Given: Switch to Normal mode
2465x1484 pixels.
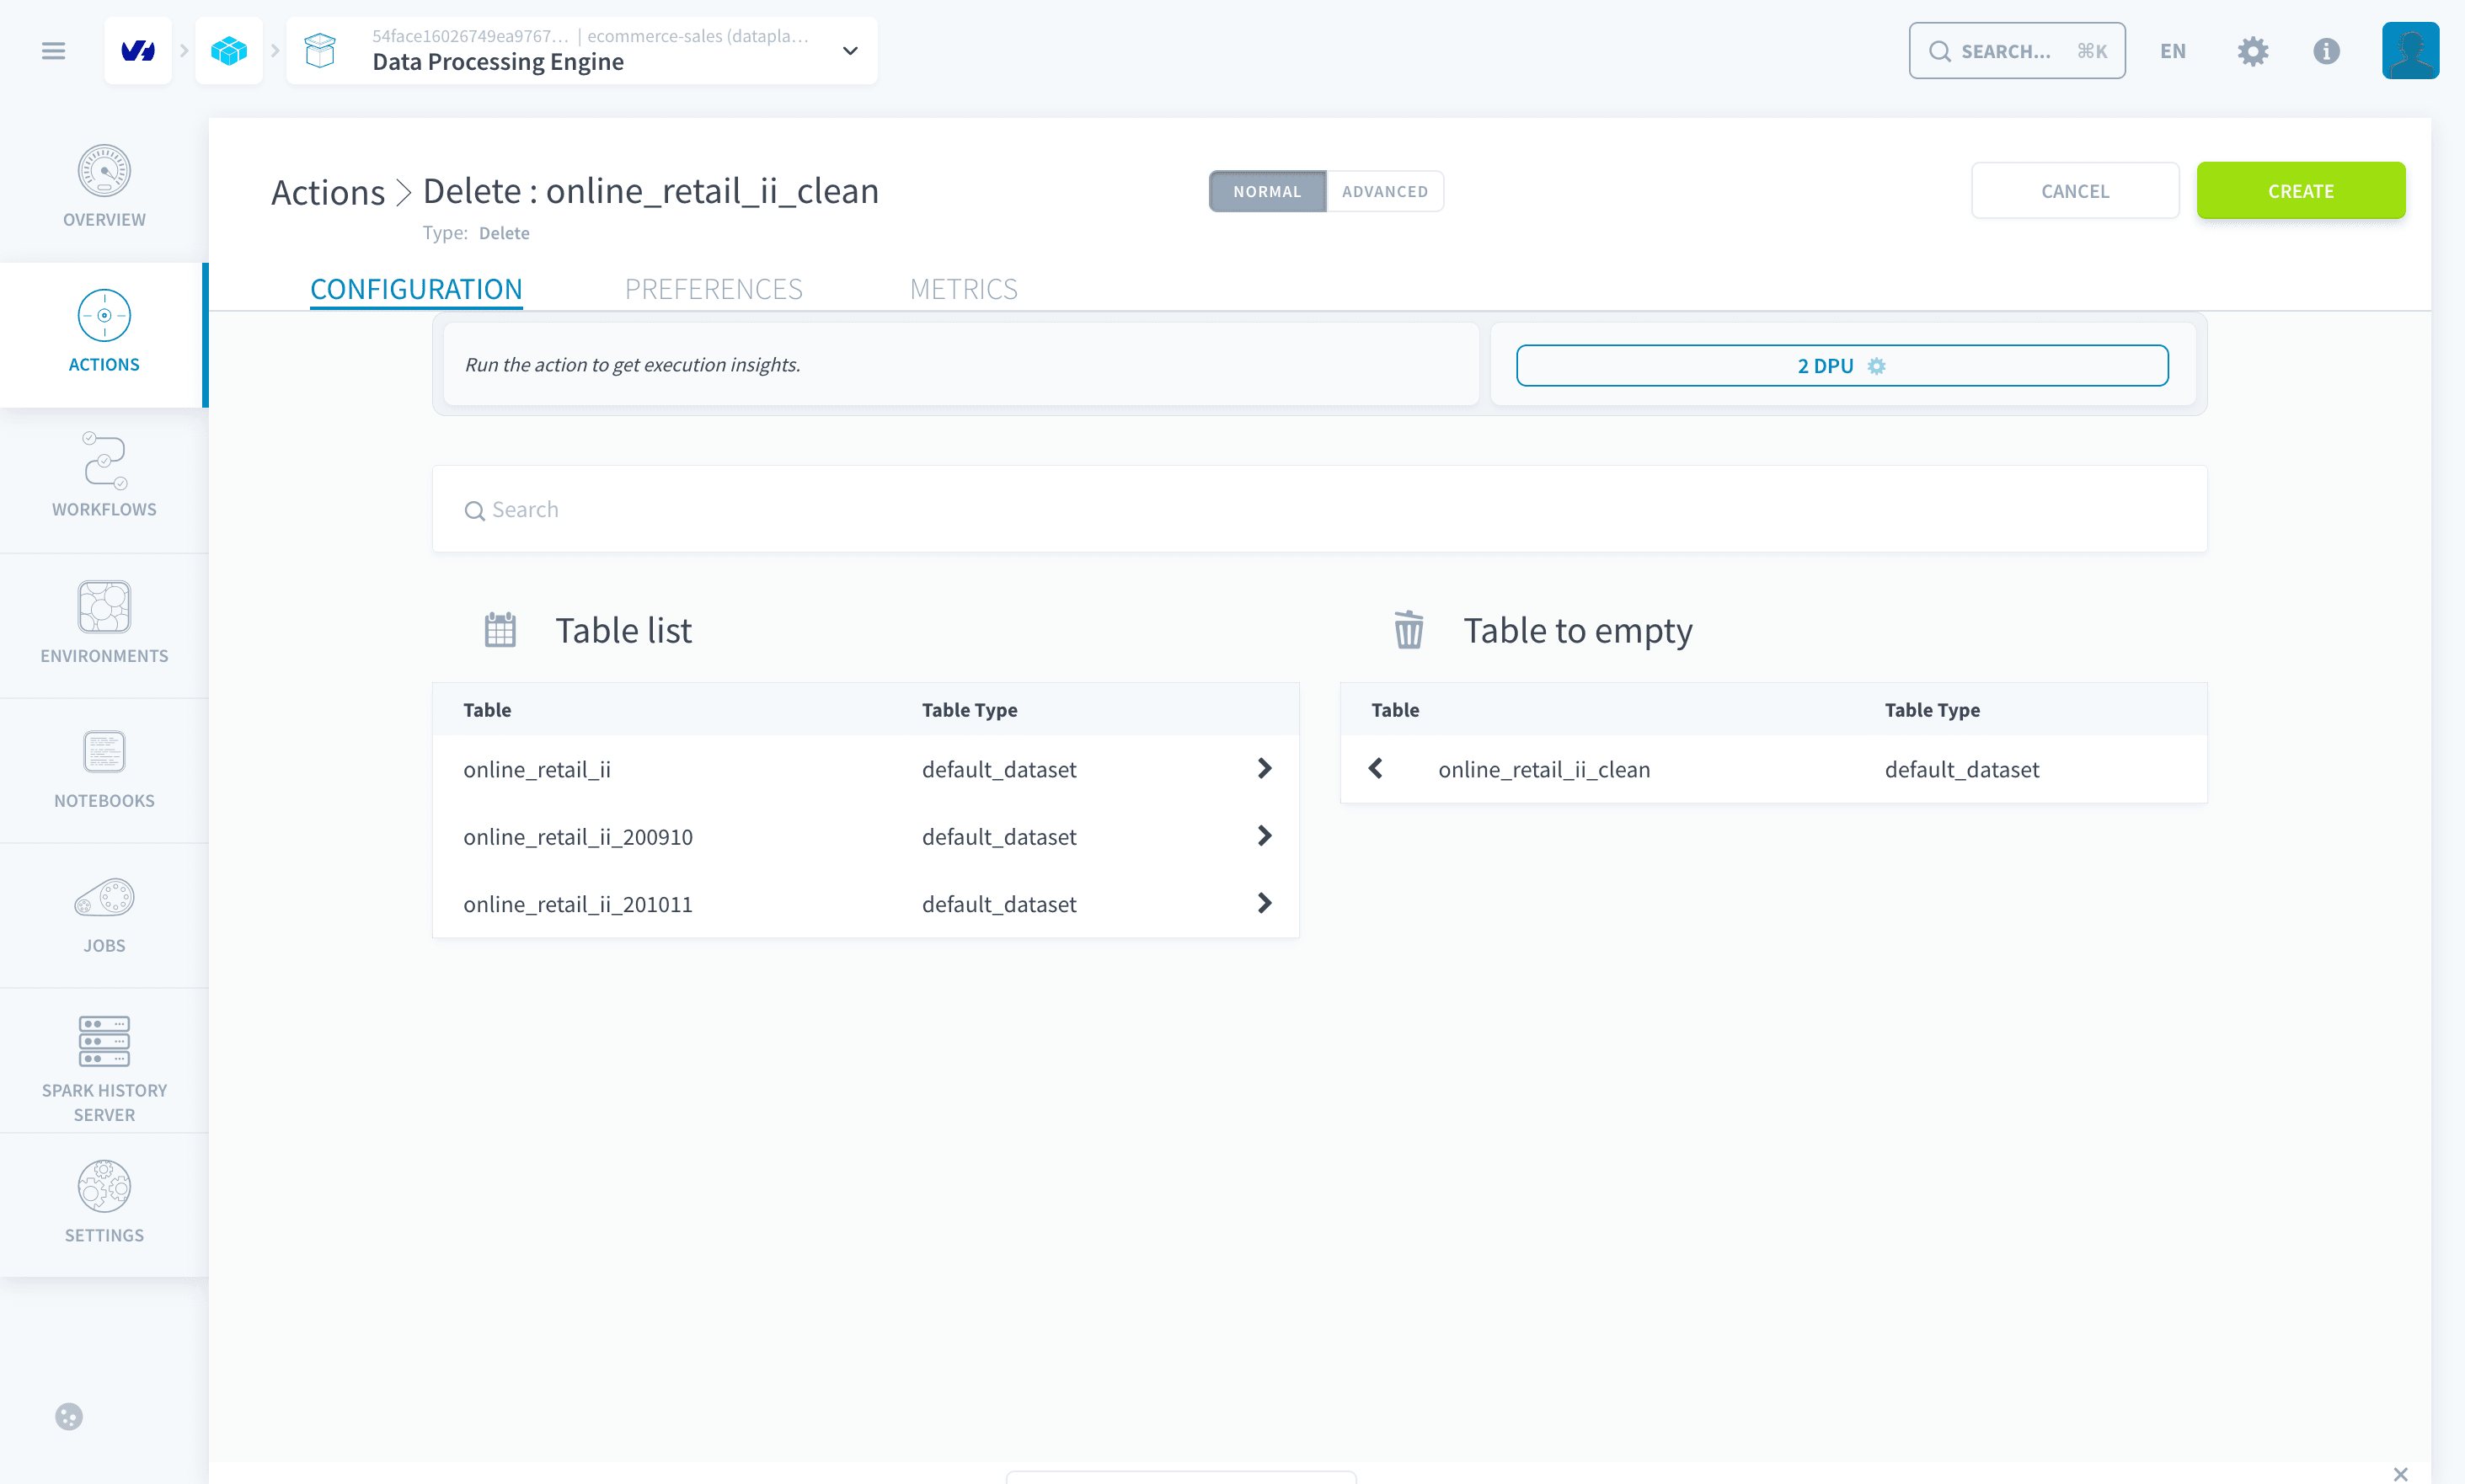Looking at the screenshot, I should pos(1267,191).
